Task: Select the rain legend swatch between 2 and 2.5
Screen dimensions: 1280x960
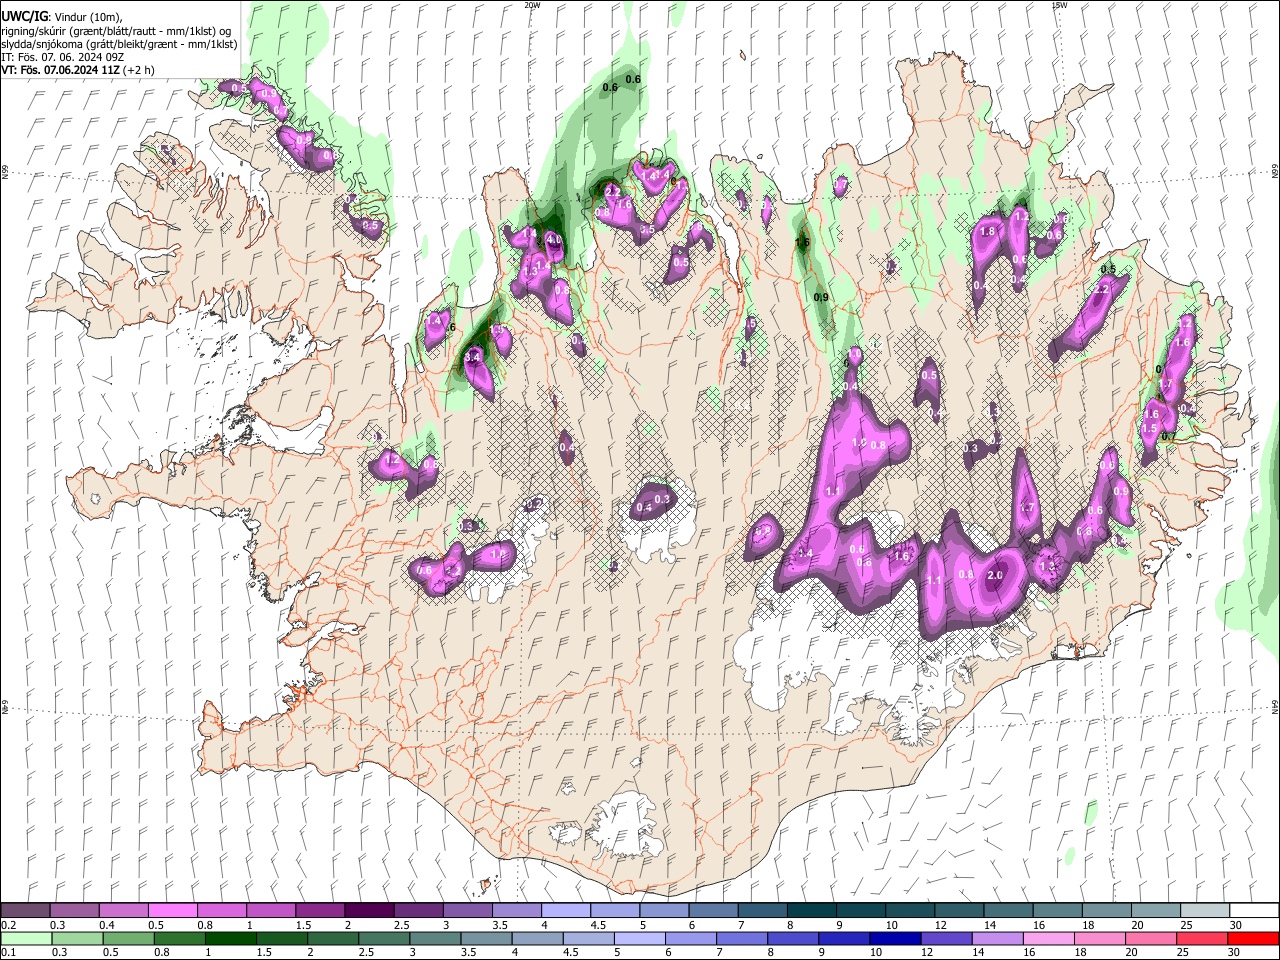Action: coord(332,938)
